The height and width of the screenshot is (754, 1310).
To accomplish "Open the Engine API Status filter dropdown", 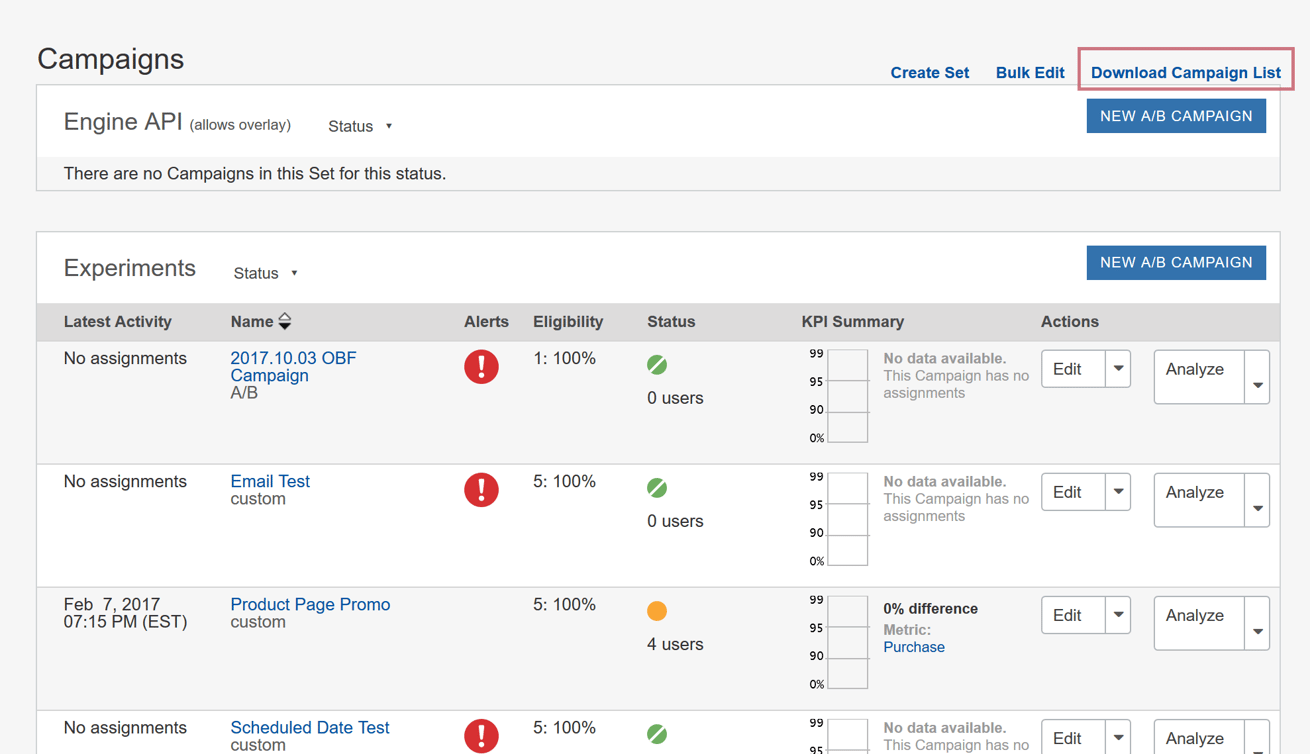I will point(360,126).
